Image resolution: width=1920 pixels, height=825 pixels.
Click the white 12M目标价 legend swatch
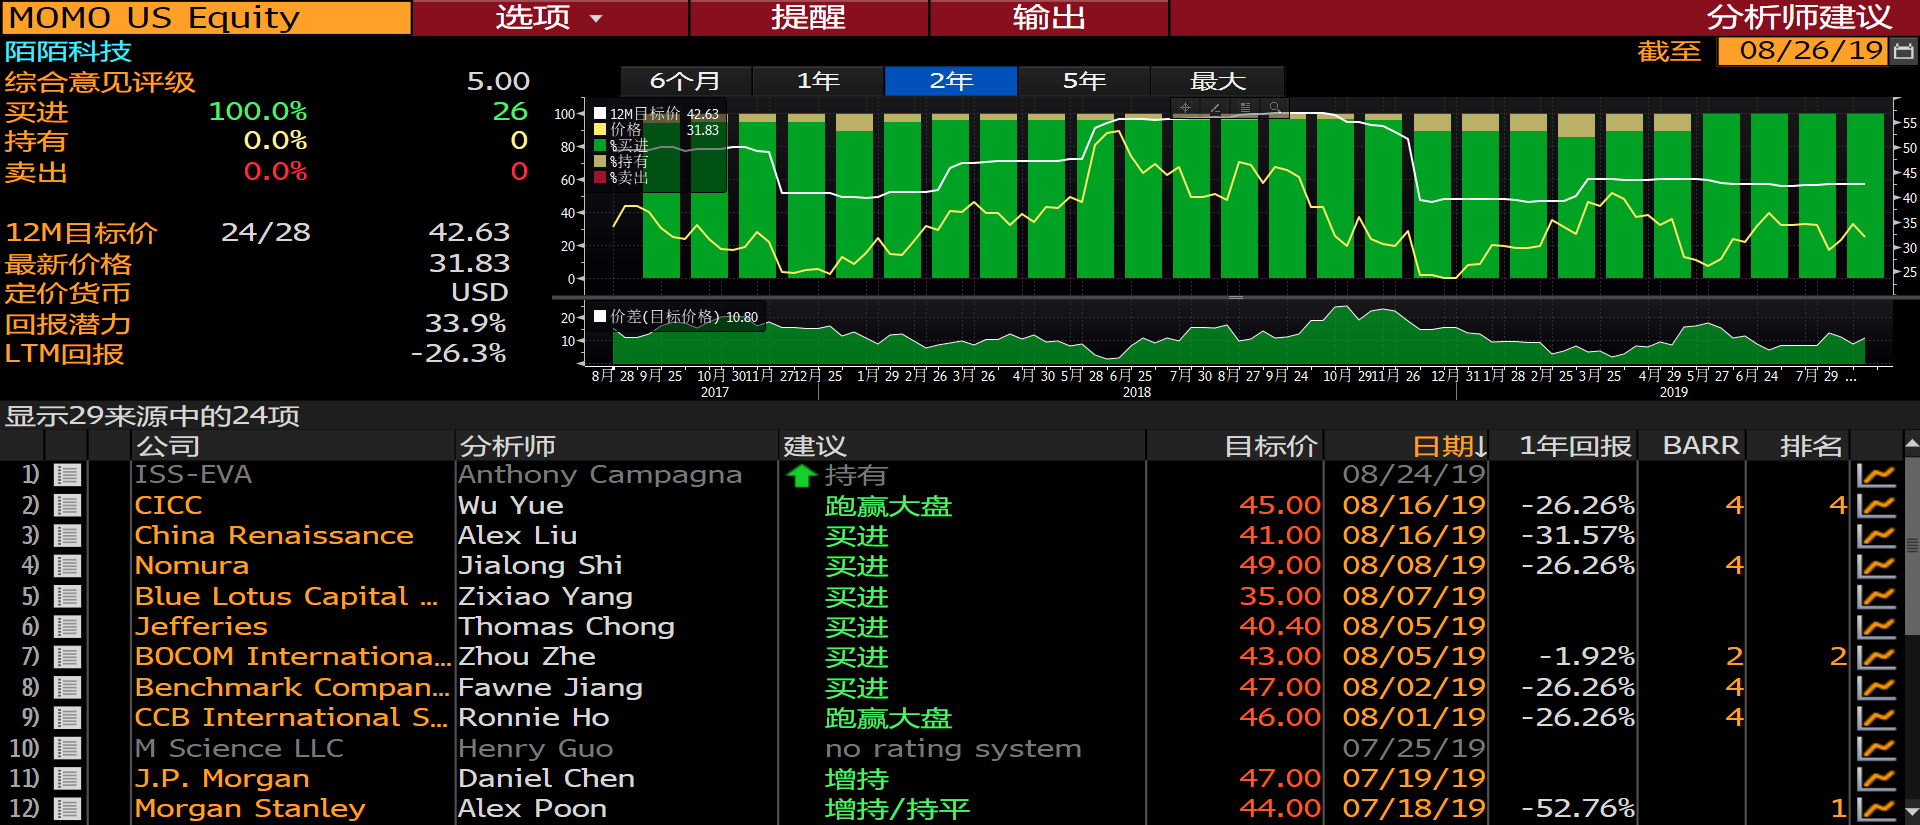pos(600,114)
